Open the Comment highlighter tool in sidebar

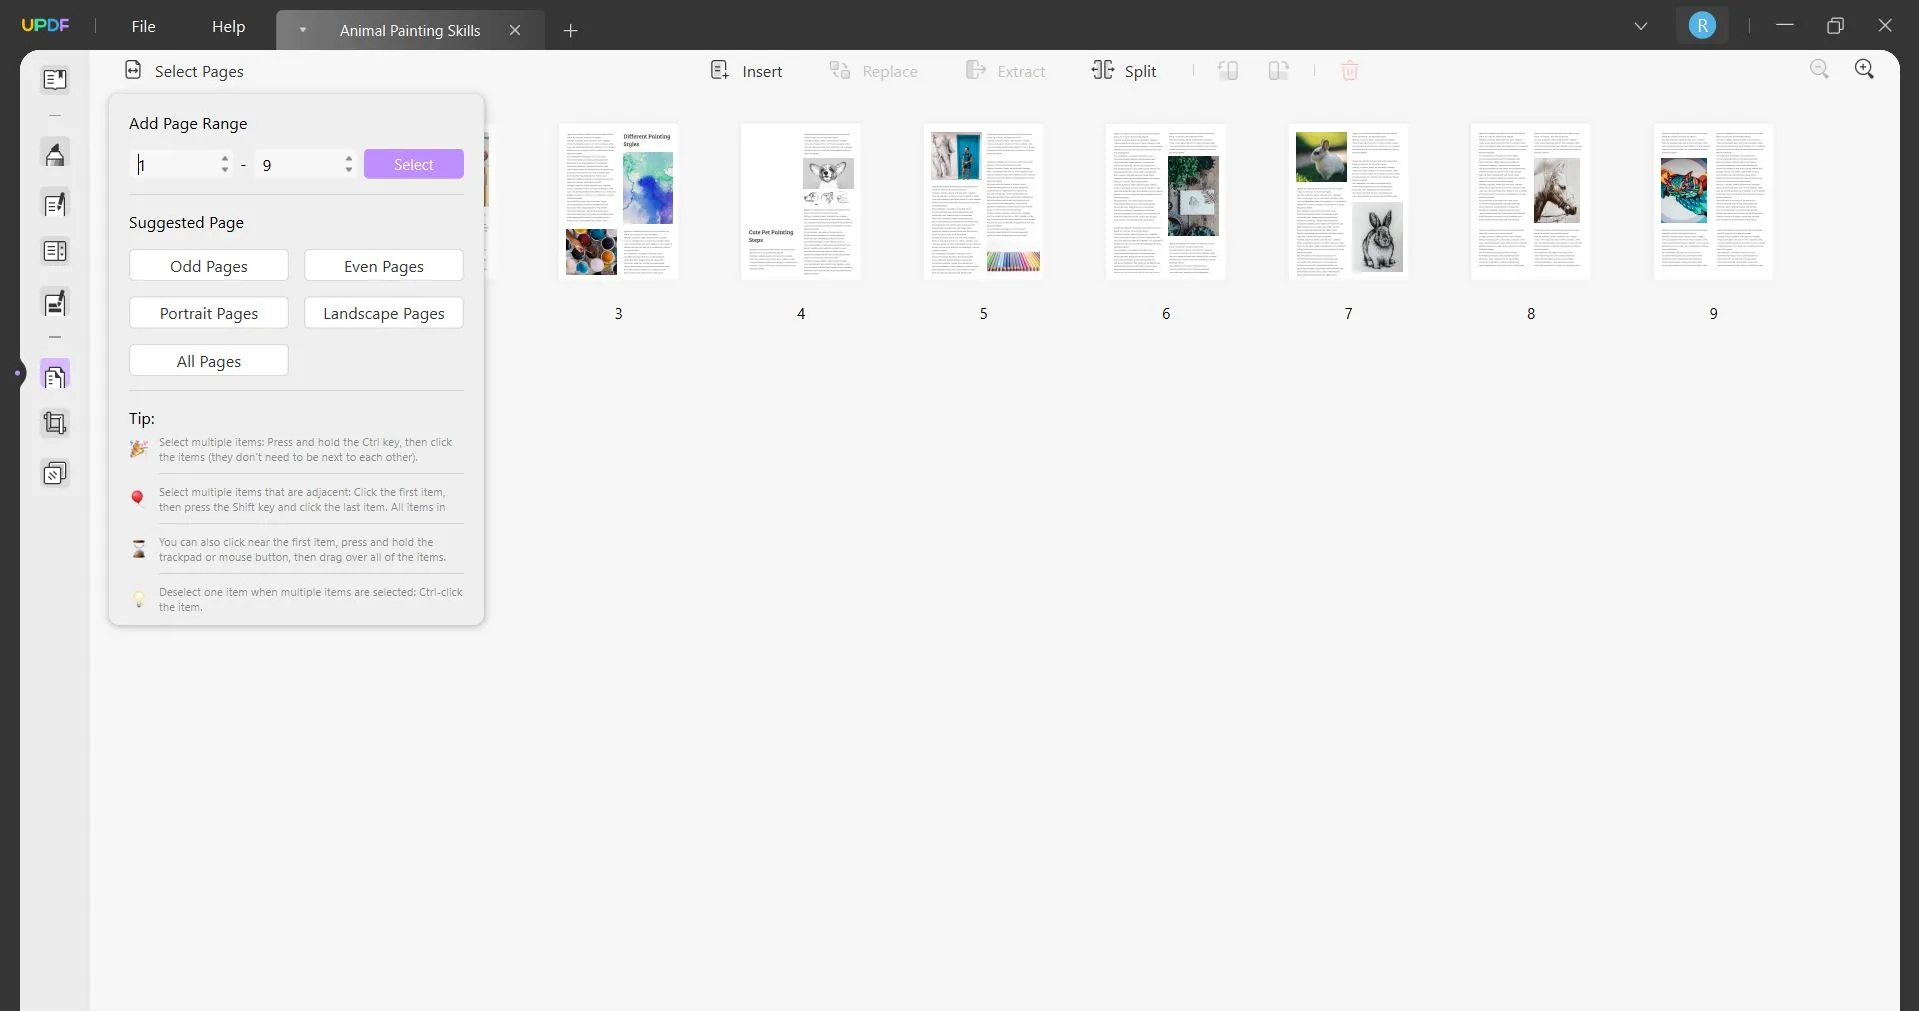(x=55, y=154)
